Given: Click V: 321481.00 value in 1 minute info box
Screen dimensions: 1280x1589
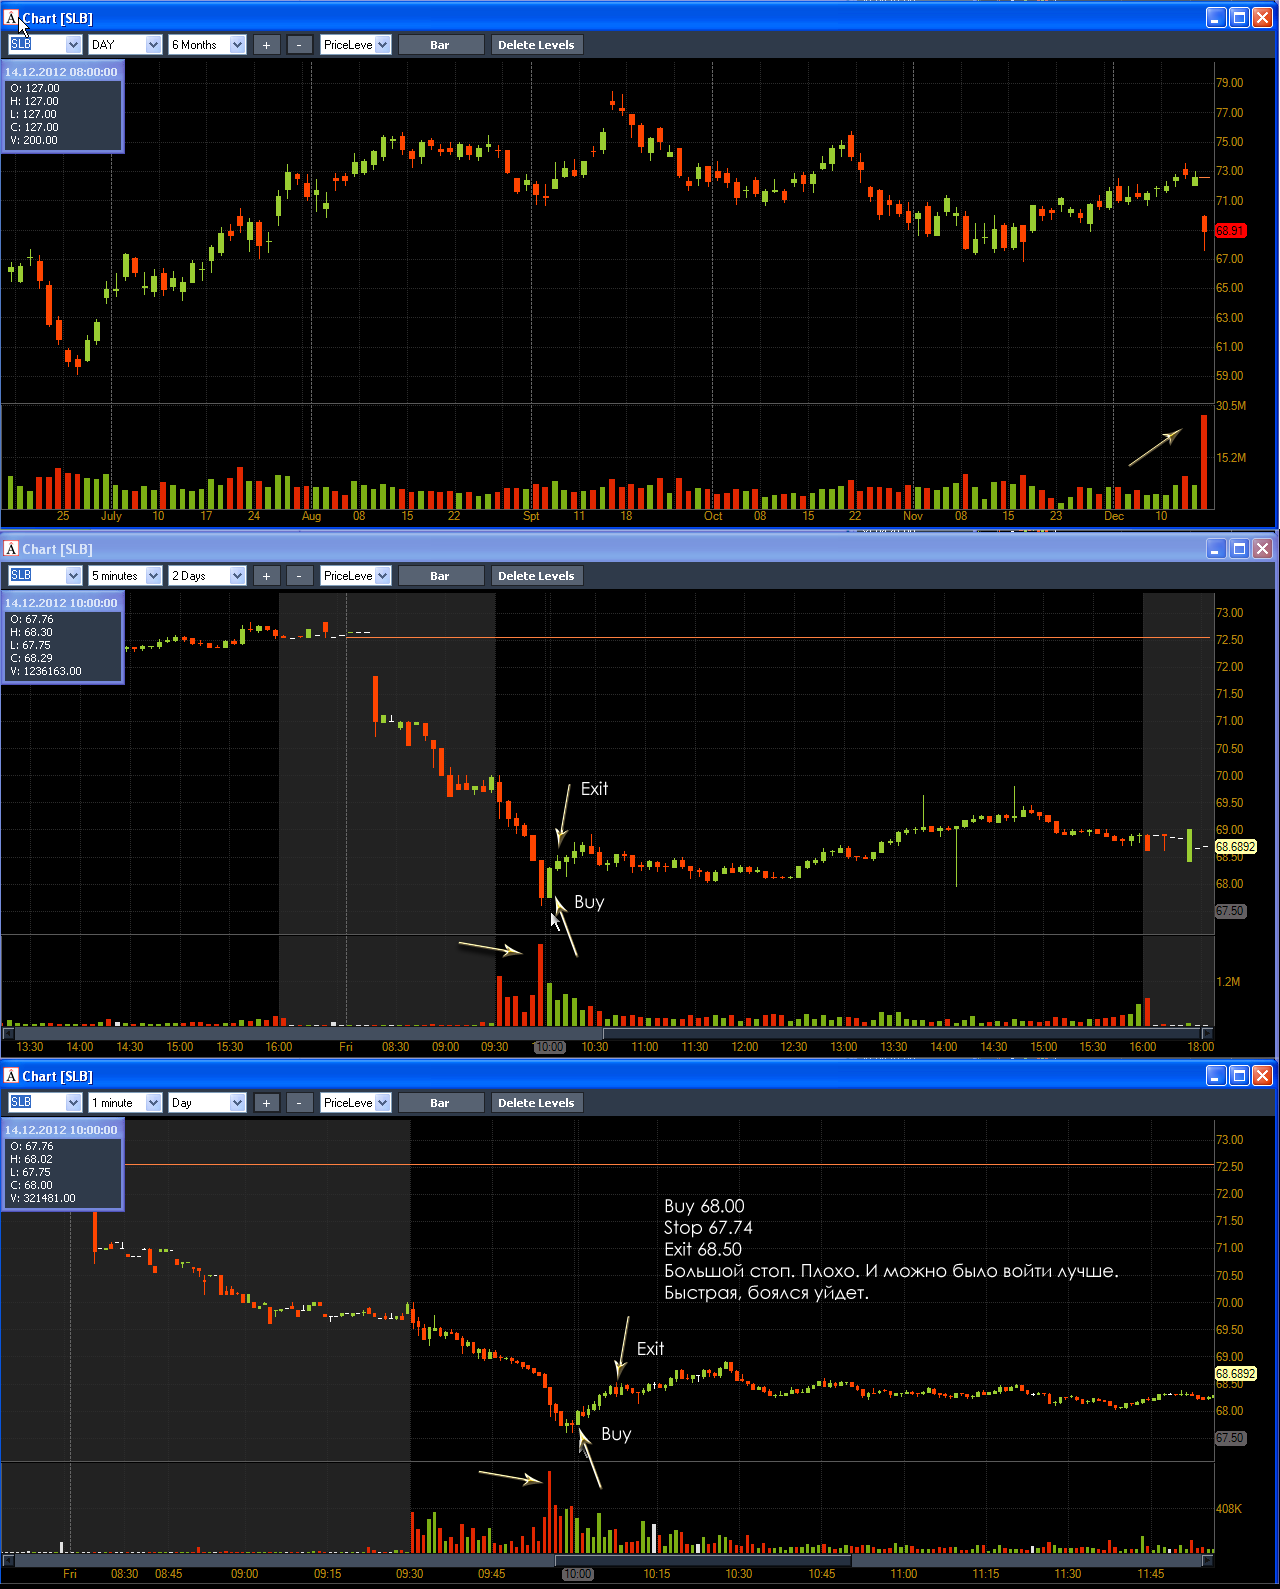Looking at the screenshot, I should click(43, 1198).
